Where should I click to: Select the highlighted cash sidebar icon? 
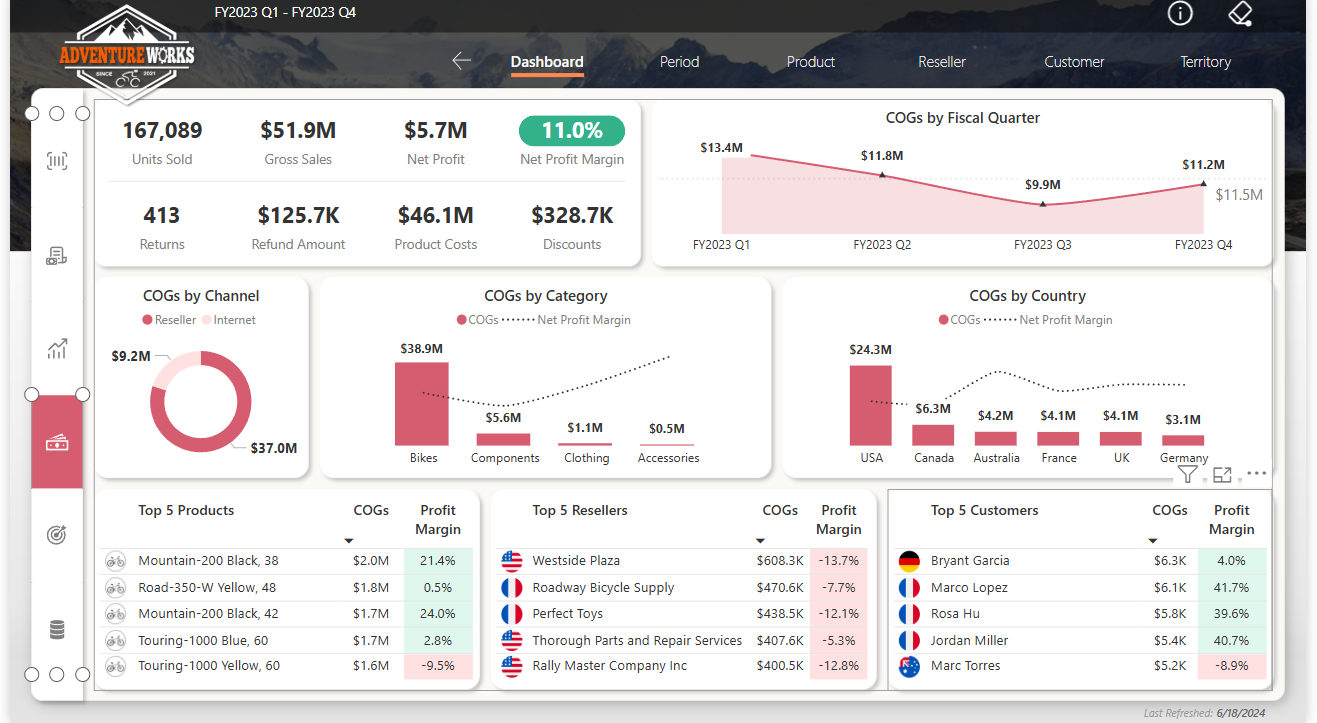point(57,442)
